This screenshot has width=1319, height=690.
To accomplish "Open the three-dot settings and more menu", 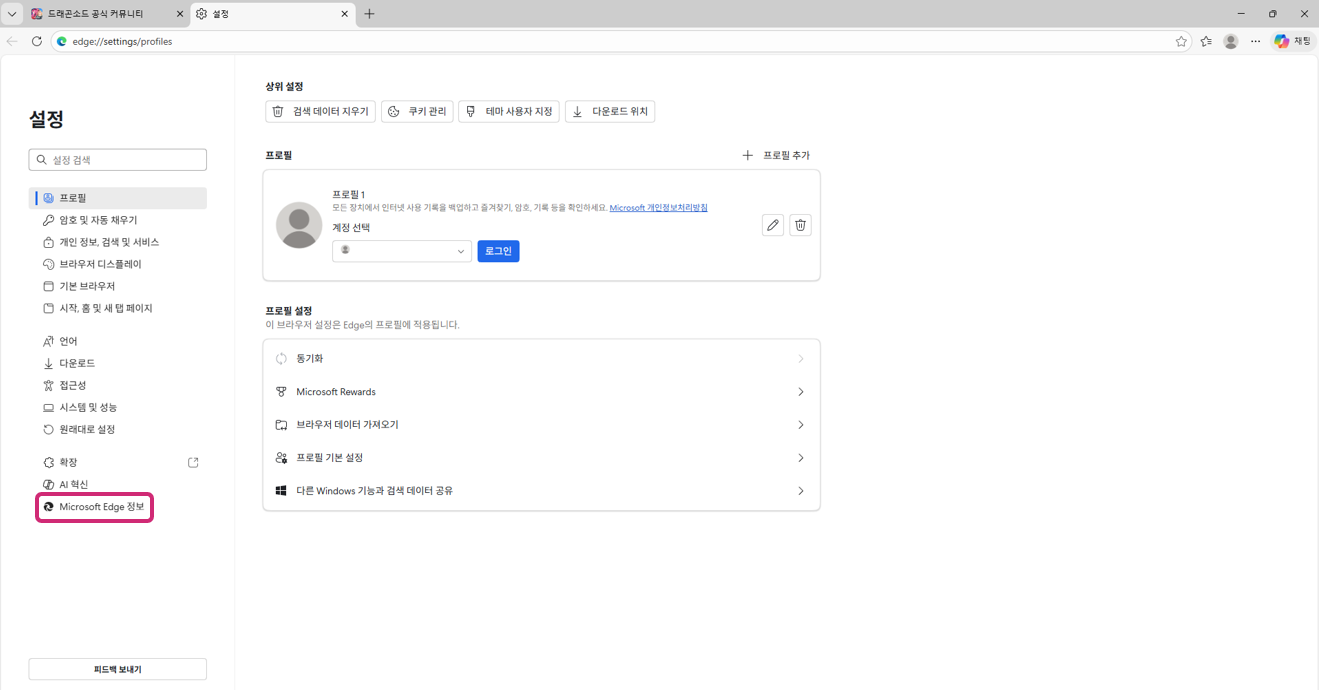I will 1256,41.
